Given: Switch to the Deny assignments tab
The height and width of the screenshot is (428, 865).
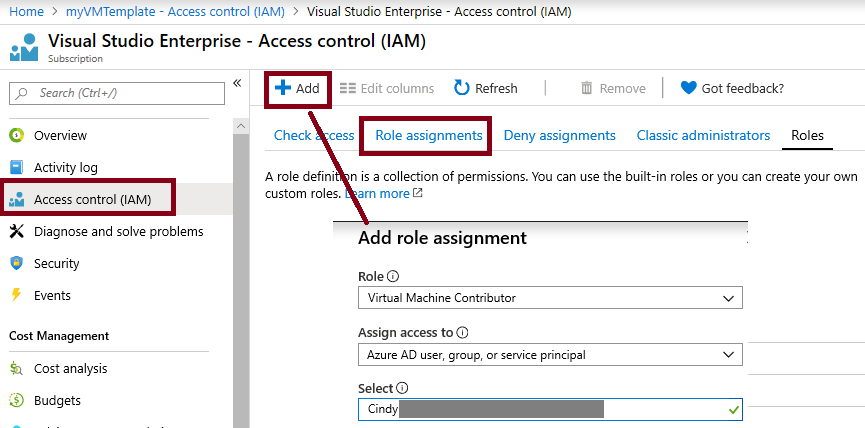Looking at the screenshot, I should tap(559, 135).
